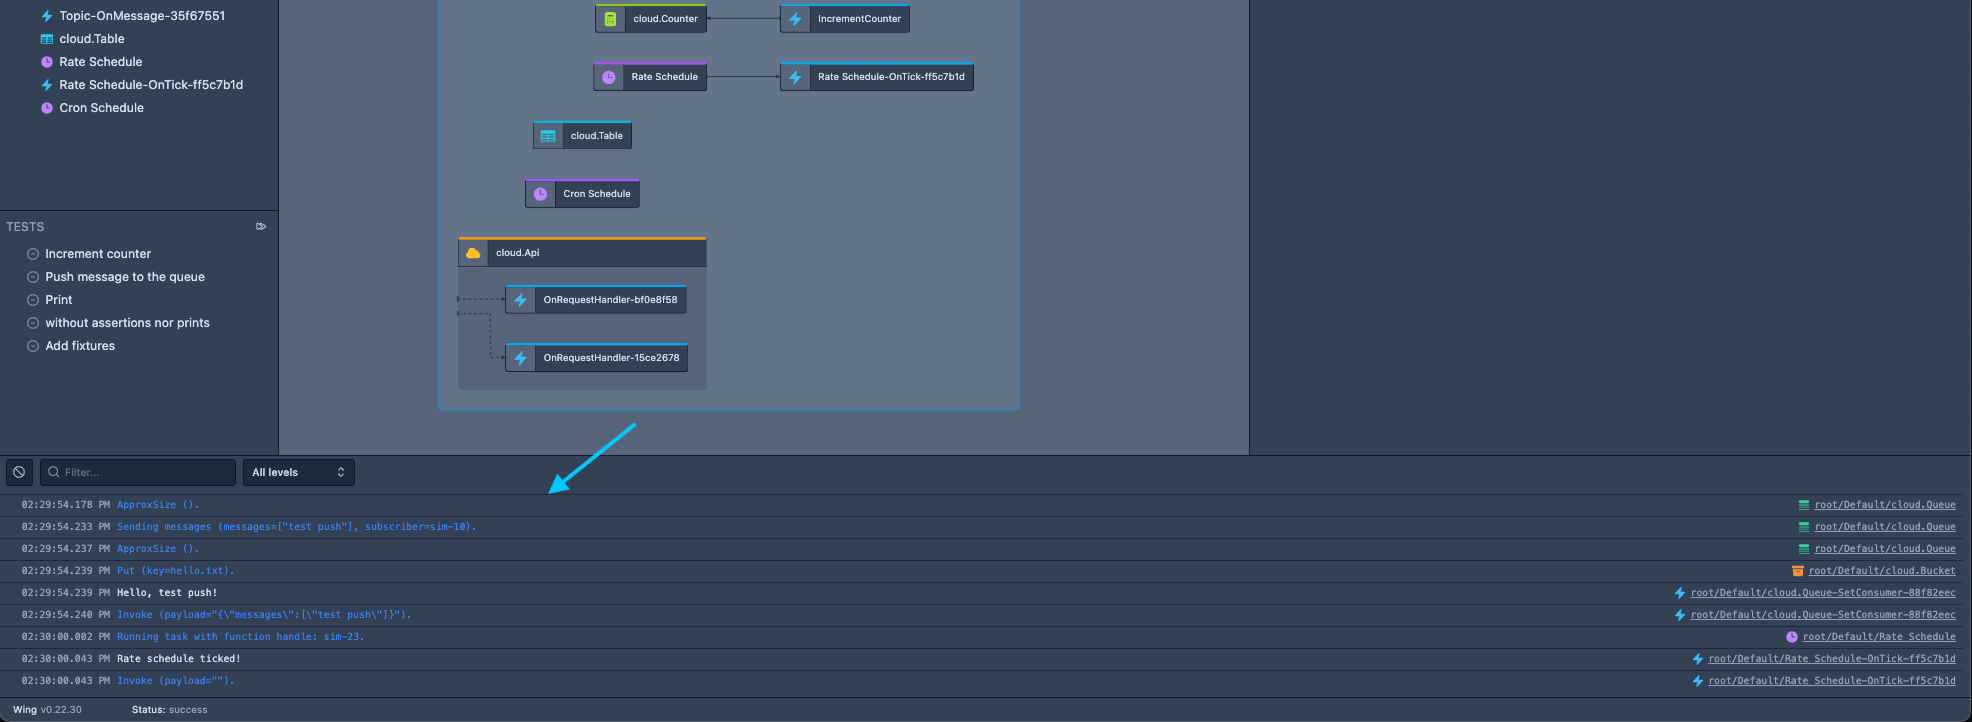Click the cloud.Table node icon in map
1972x722 pixels.
pyautogui.click(x=548, y=136)
